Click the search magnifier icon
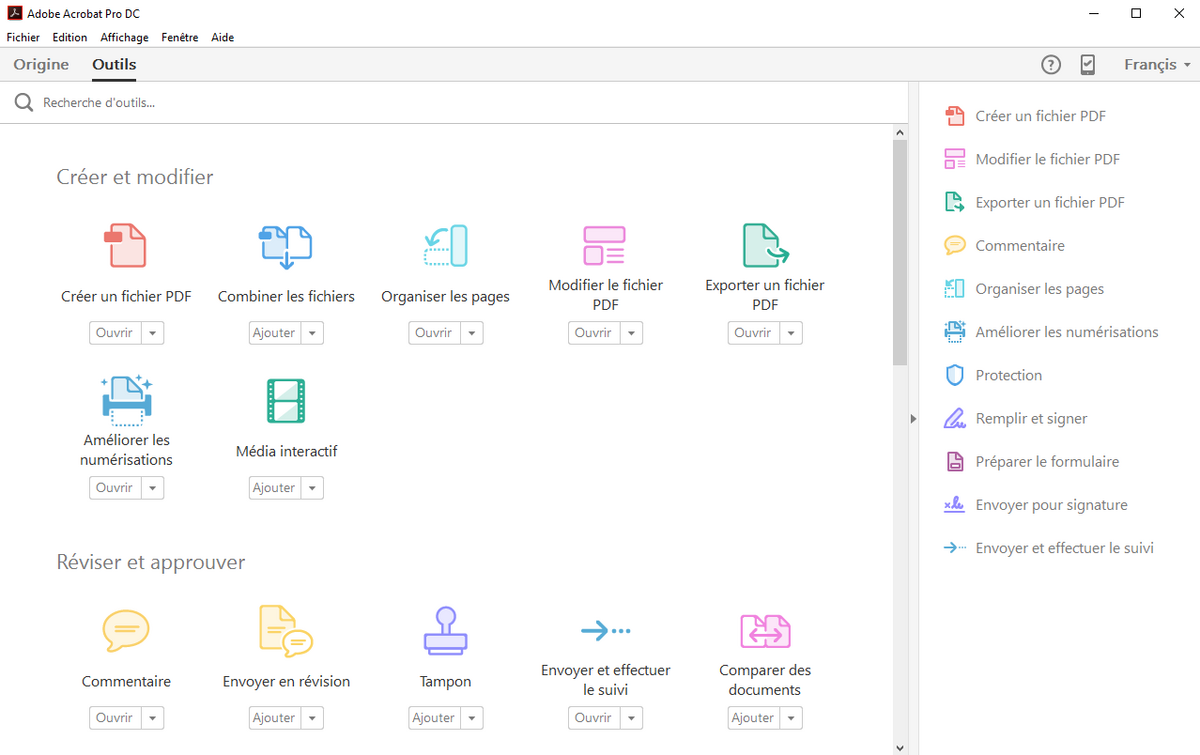The height and width of the screenshot is (755, 1200). pos(24,103)
